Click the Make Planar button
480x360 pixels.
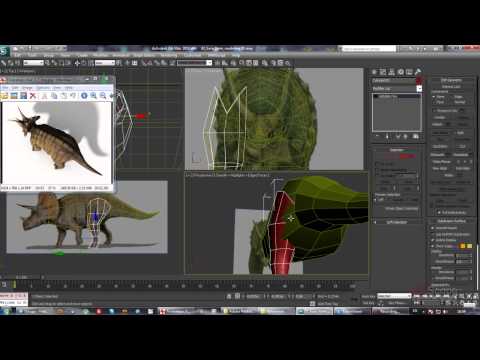coord(442,162)
